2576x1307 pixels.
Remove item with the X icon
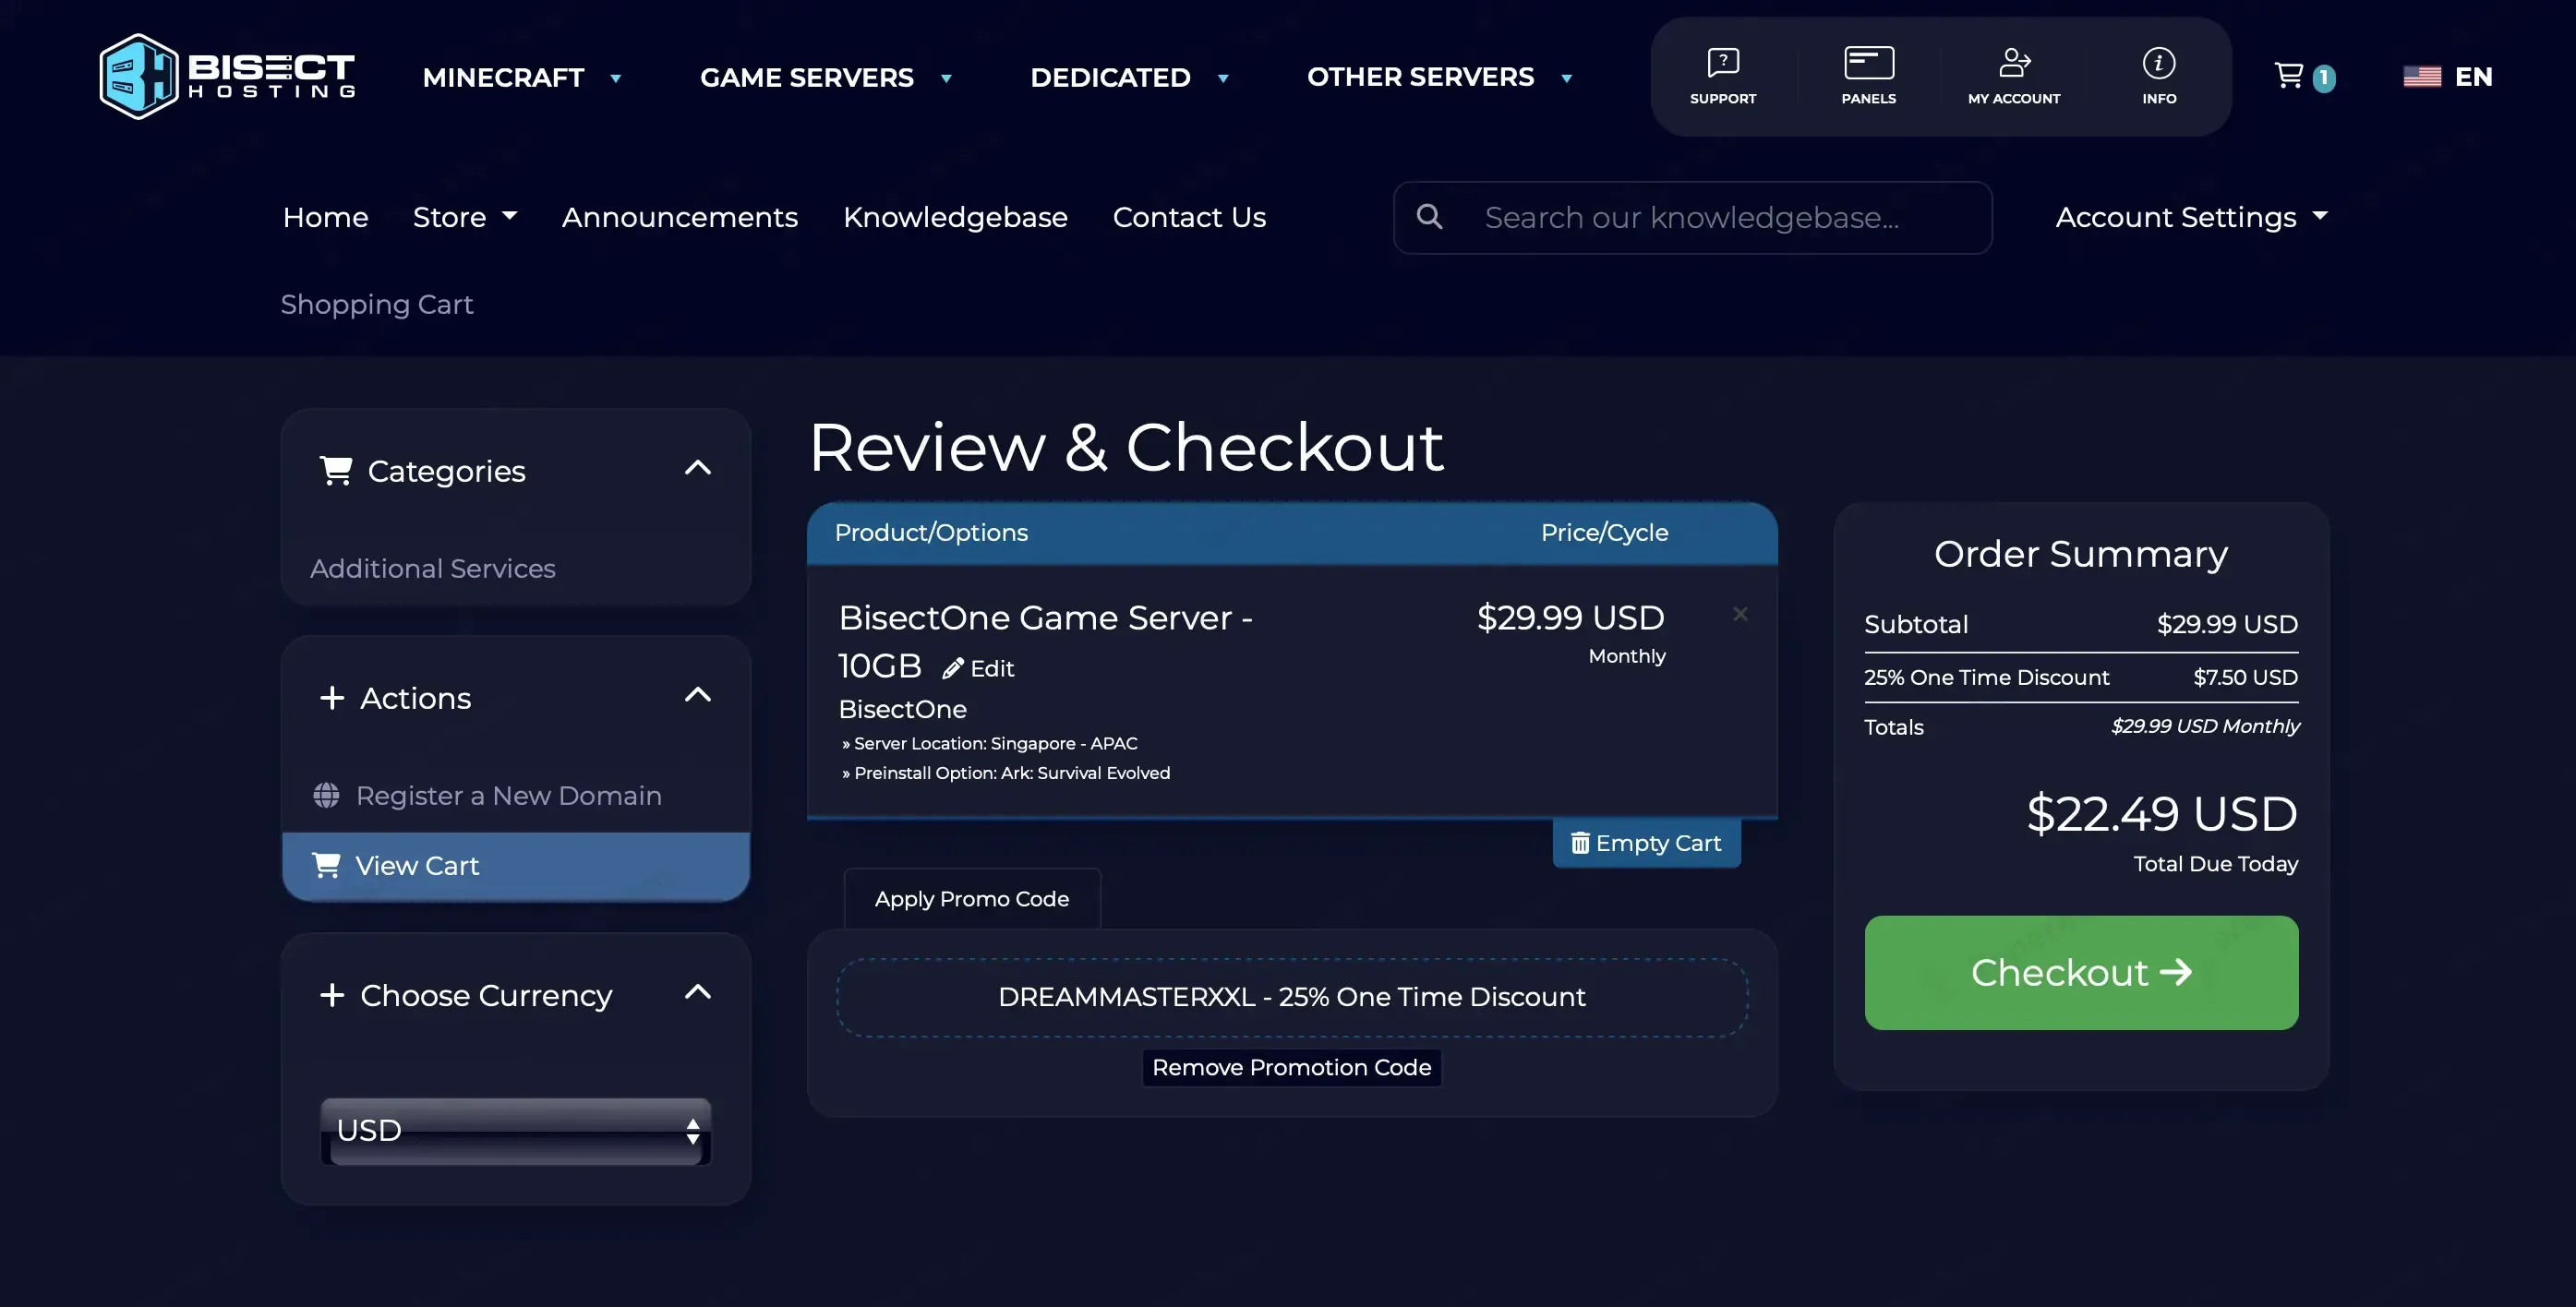[x=1739, y=614]
